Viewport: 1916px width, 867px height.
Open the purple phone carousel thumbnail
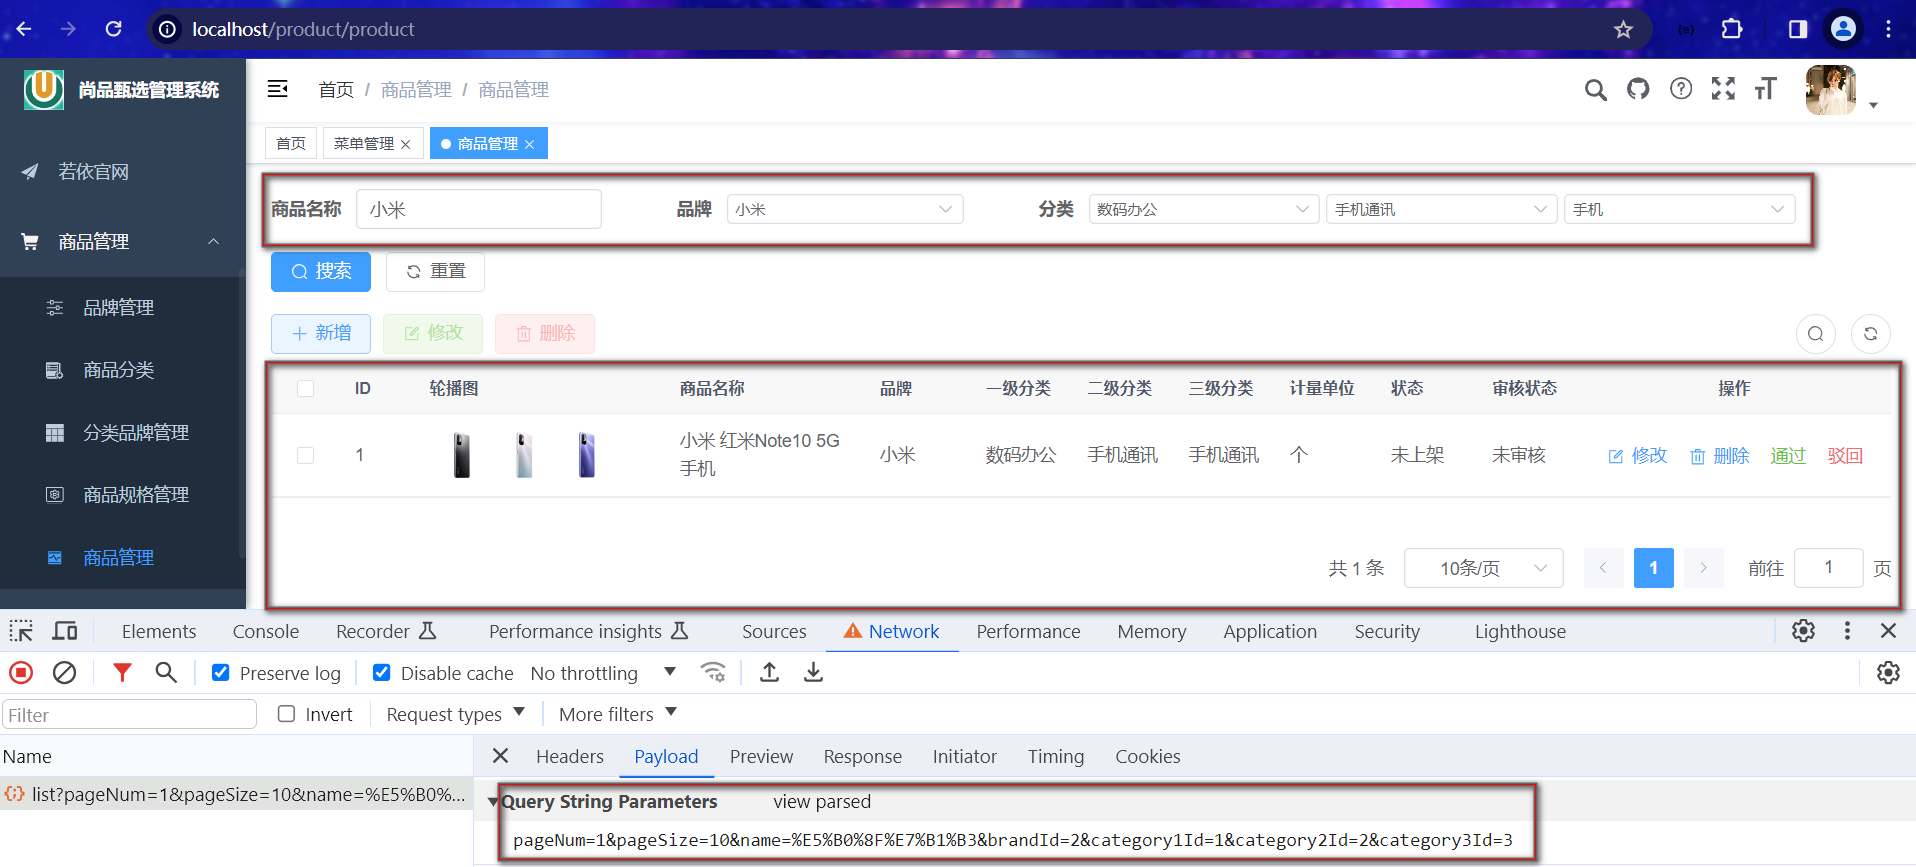point(587,455)
